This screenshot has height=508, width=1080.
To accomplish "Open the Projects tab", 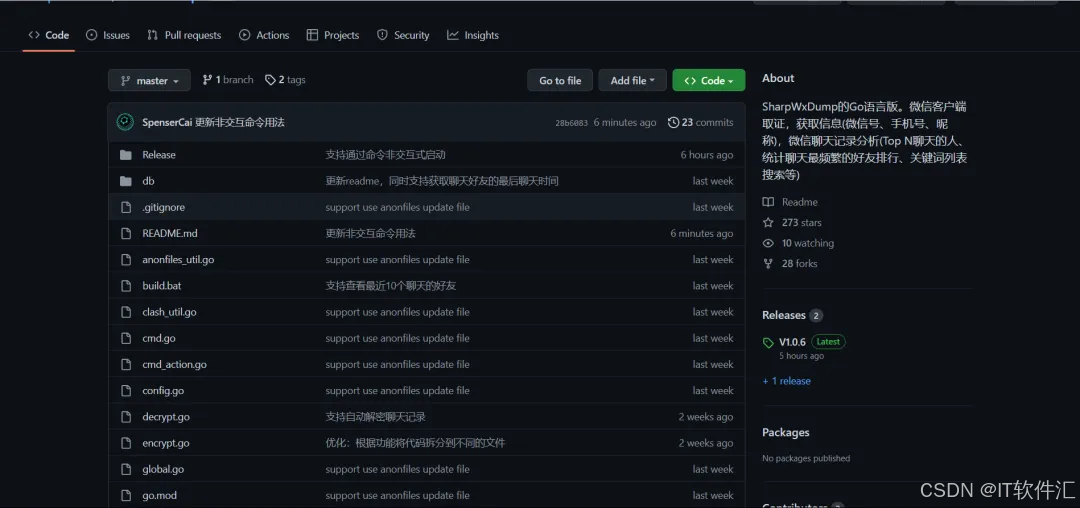I will coord(333,35).
